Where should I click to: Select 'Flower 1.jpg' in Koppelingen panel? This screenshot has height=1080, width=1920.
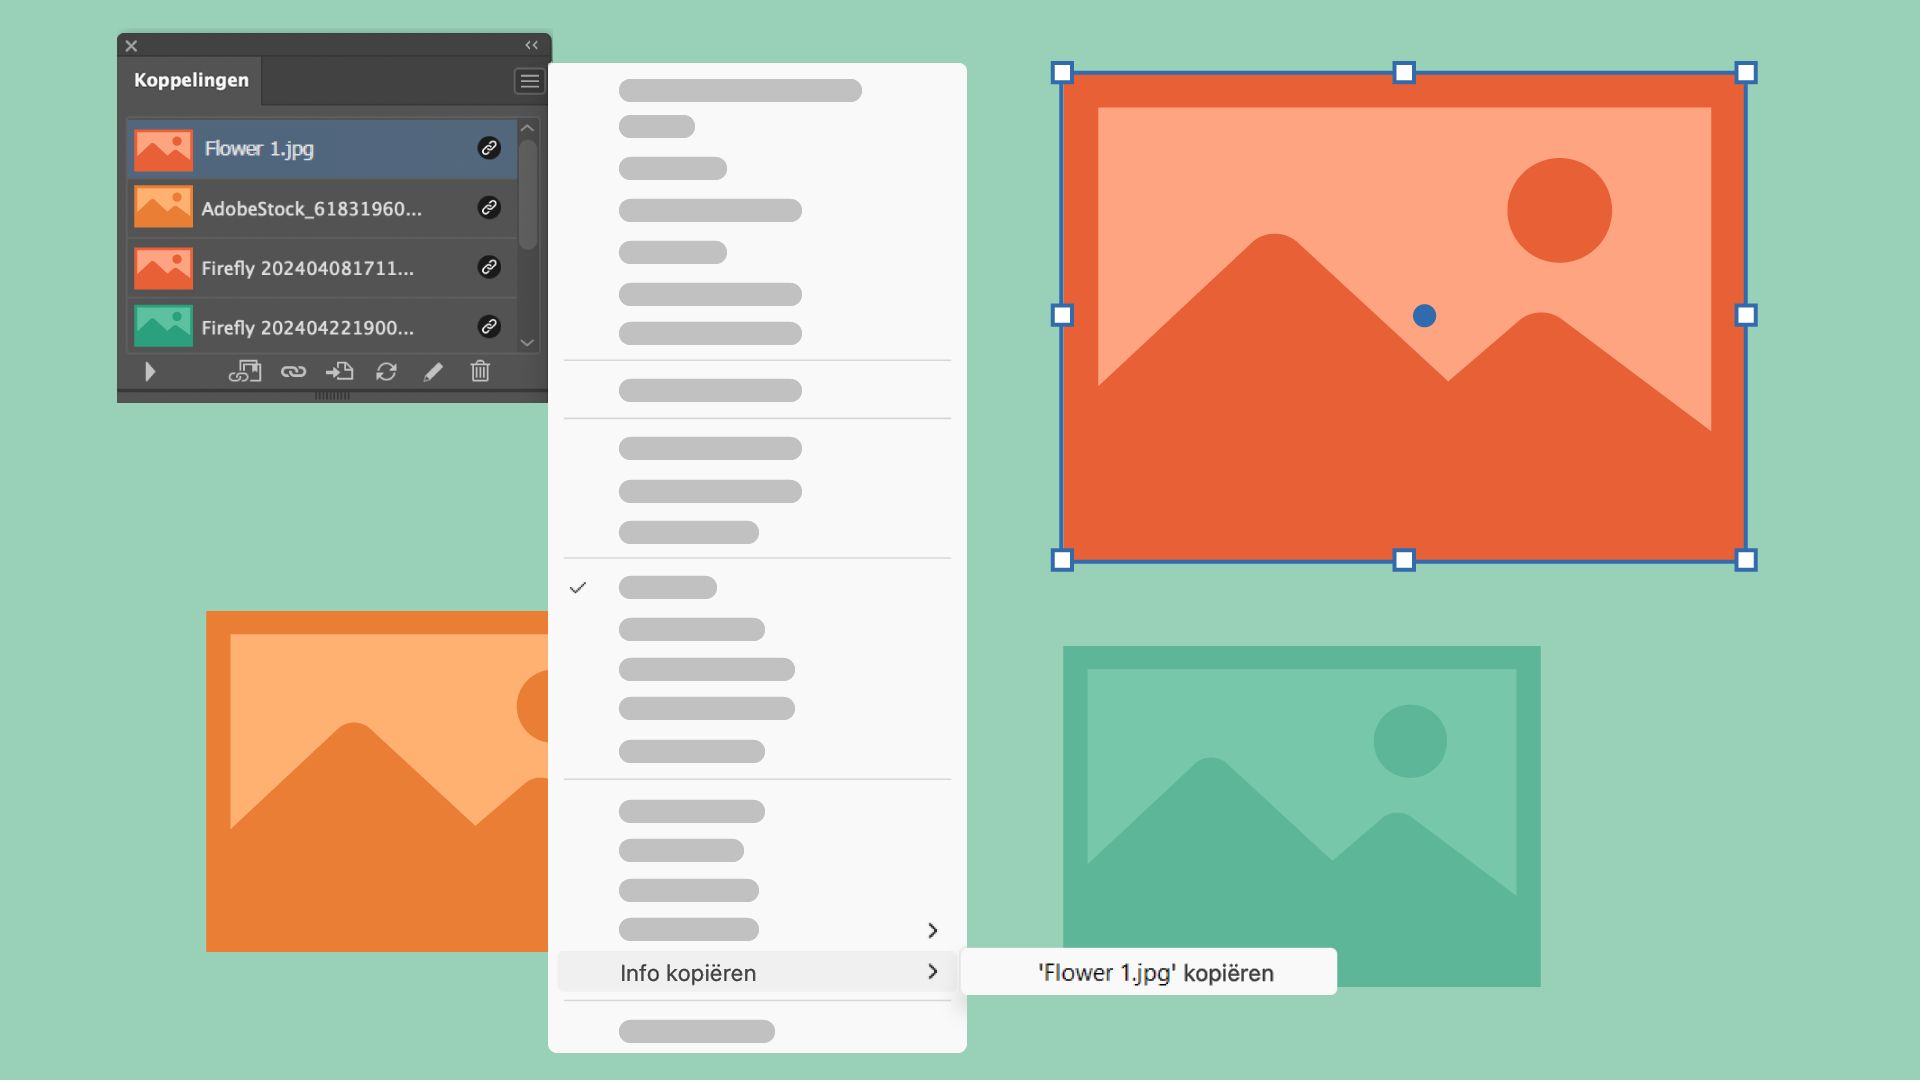pyautogui.click(x=318, y=148)
